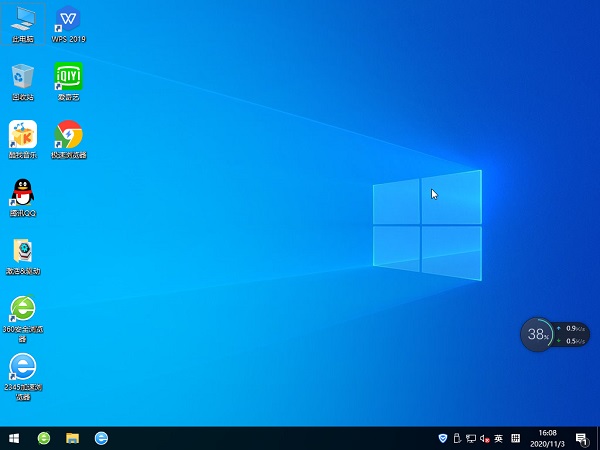Open File Explorer from the taskbar
This screenshot has height=450, width=600.
point(72,438)
